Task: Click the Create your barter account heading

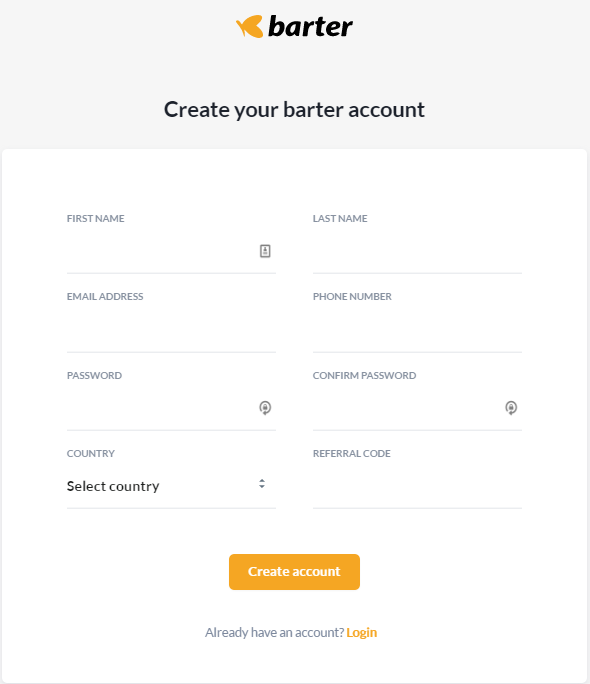Action: tap(294, 109)
